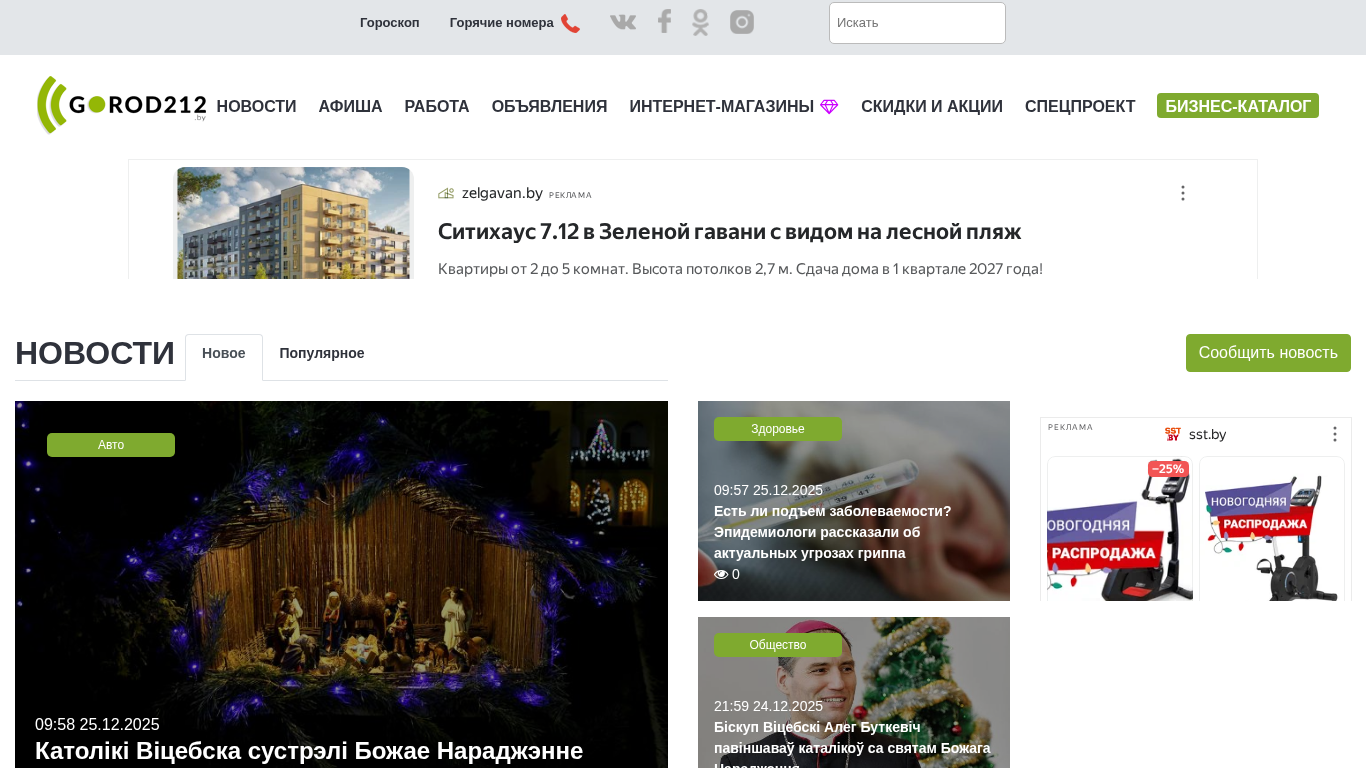Image resolution: width=1366 pixels, height=768 pixels.
Task: Click the eye views icon under the flu article
Action: coord(721,575)
